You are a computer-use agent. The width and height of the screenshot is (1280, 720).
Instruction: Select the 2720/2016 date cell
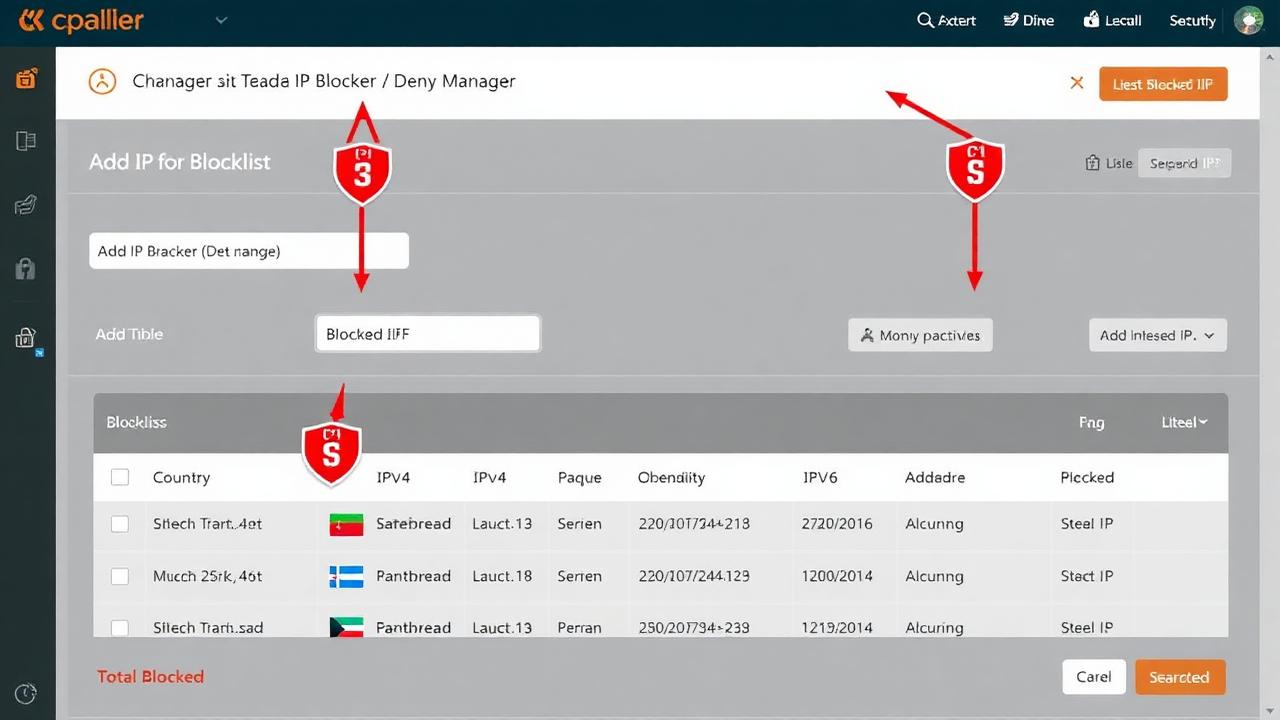(837, 523)
